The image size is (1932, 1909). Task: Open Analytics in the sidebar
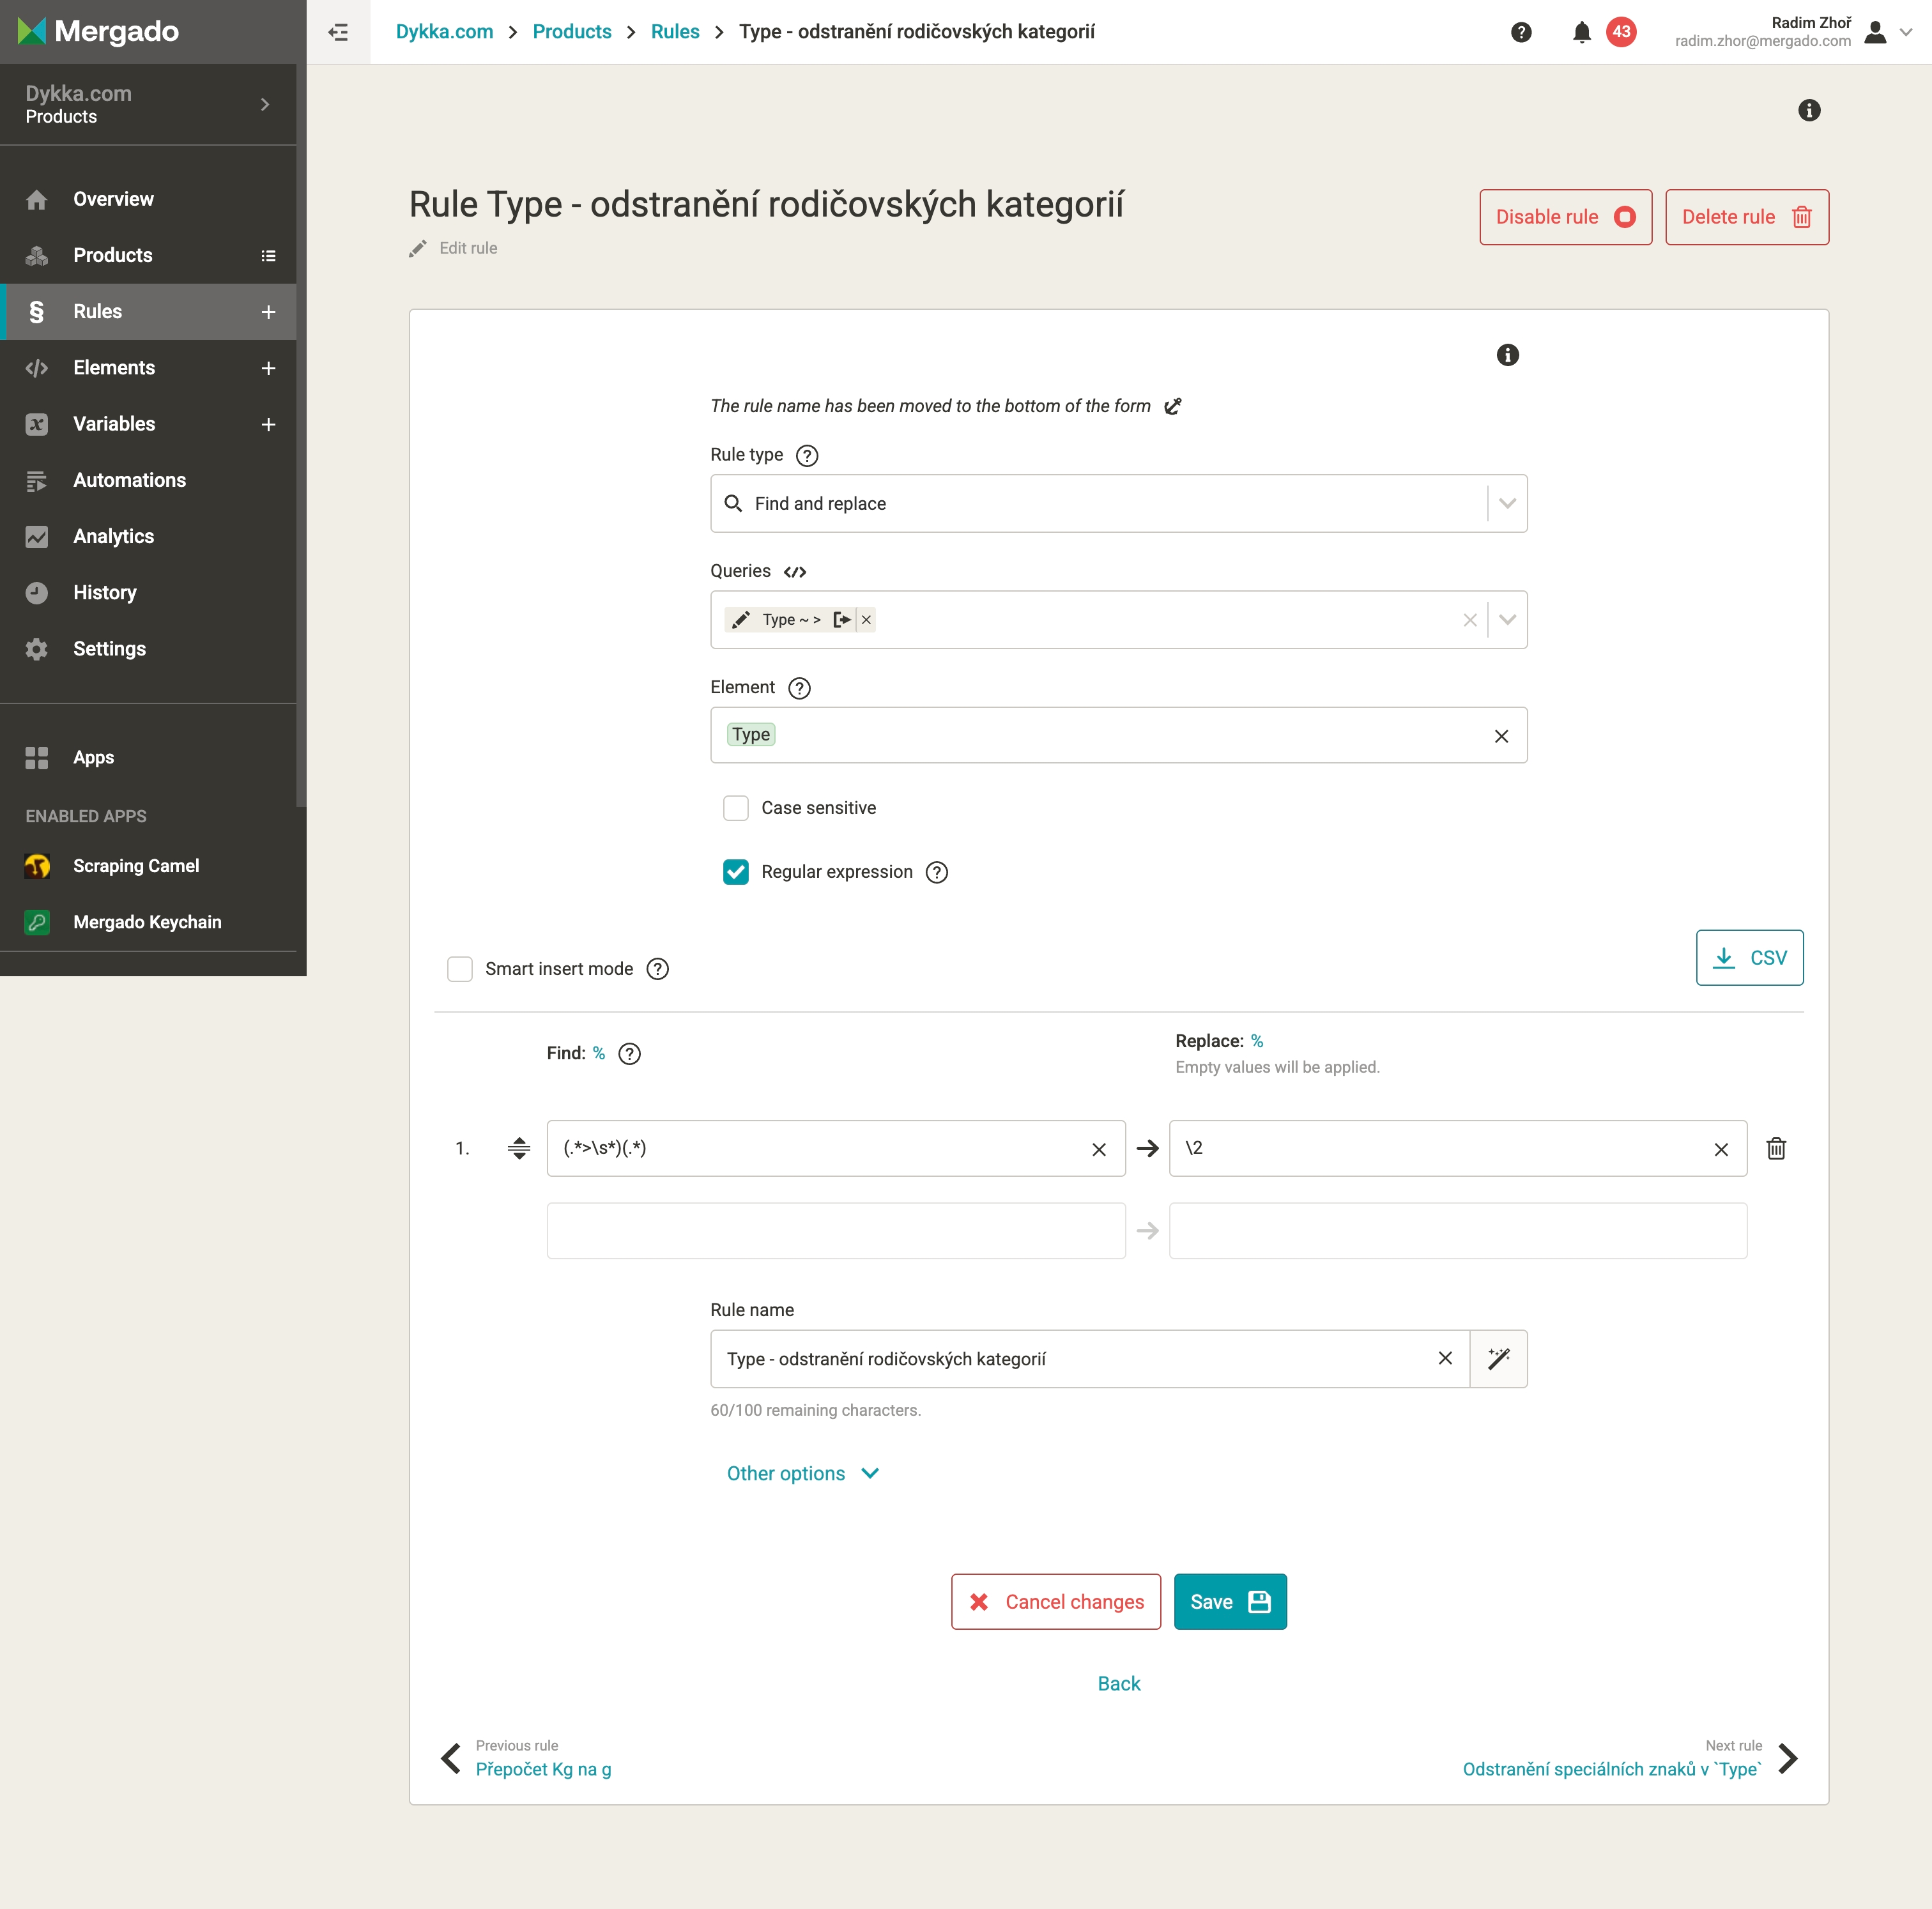[x=113, y=536]
